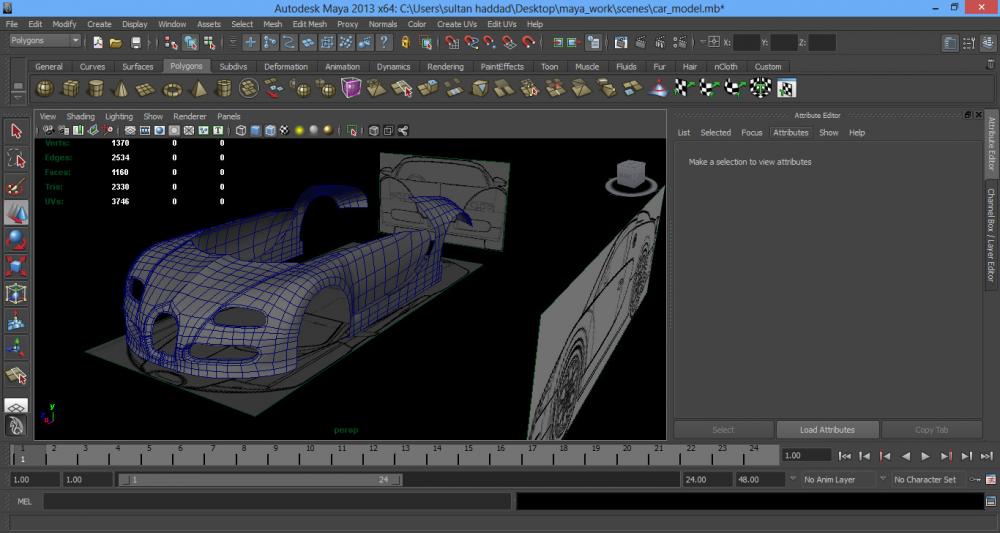The height and width of the screenshot is (533, 1000).
Task: Create a polygon sphere from the shelf
Action: 45,89
